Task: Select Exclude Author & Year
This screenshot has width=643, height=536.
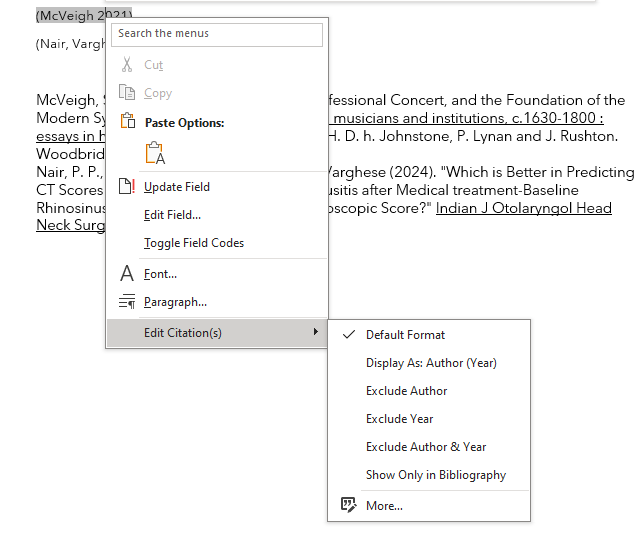Action: pos(426,447)
